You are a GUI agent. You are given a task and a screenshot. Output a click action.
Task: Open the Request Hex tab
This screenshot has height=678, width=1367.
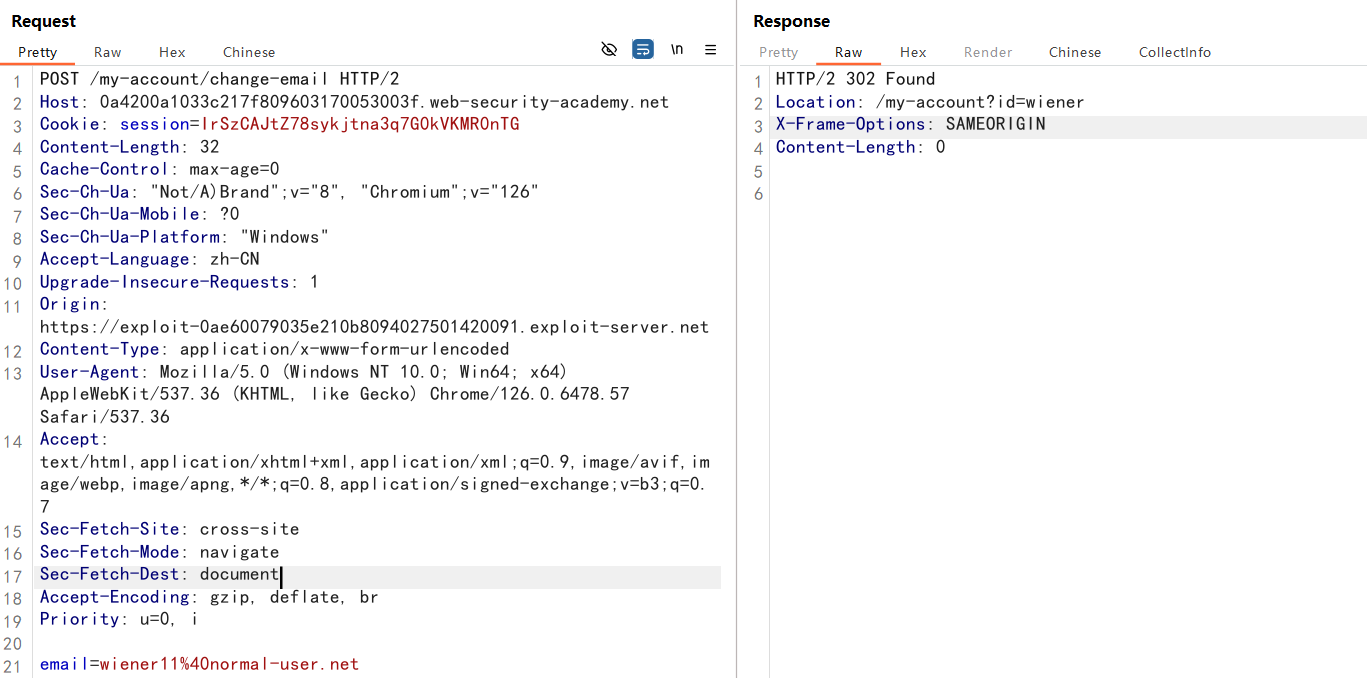pyautogui.click(x=172, y=52)
